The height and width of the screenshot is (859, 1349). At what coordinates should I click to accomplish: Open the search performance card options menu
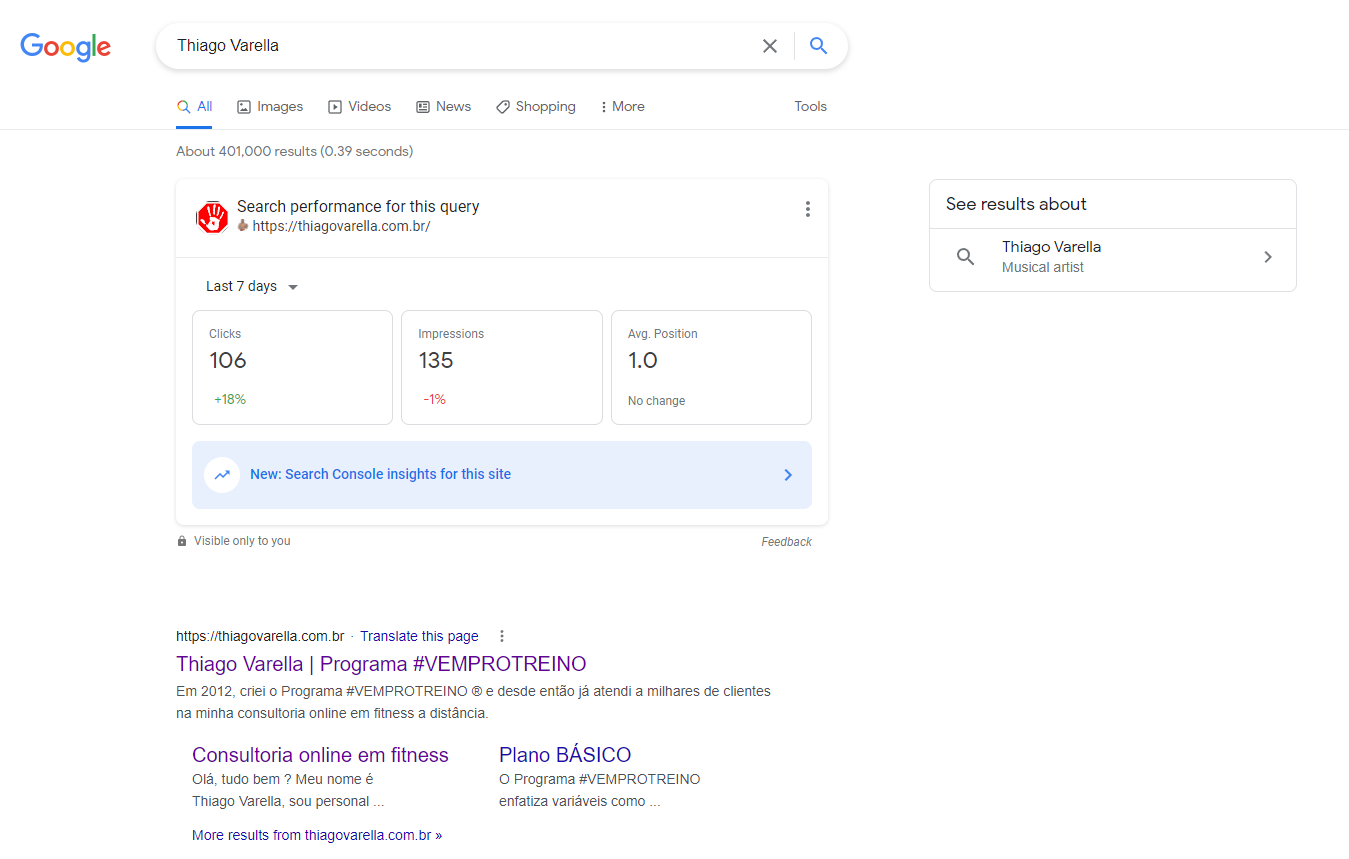tap(807, 209)
